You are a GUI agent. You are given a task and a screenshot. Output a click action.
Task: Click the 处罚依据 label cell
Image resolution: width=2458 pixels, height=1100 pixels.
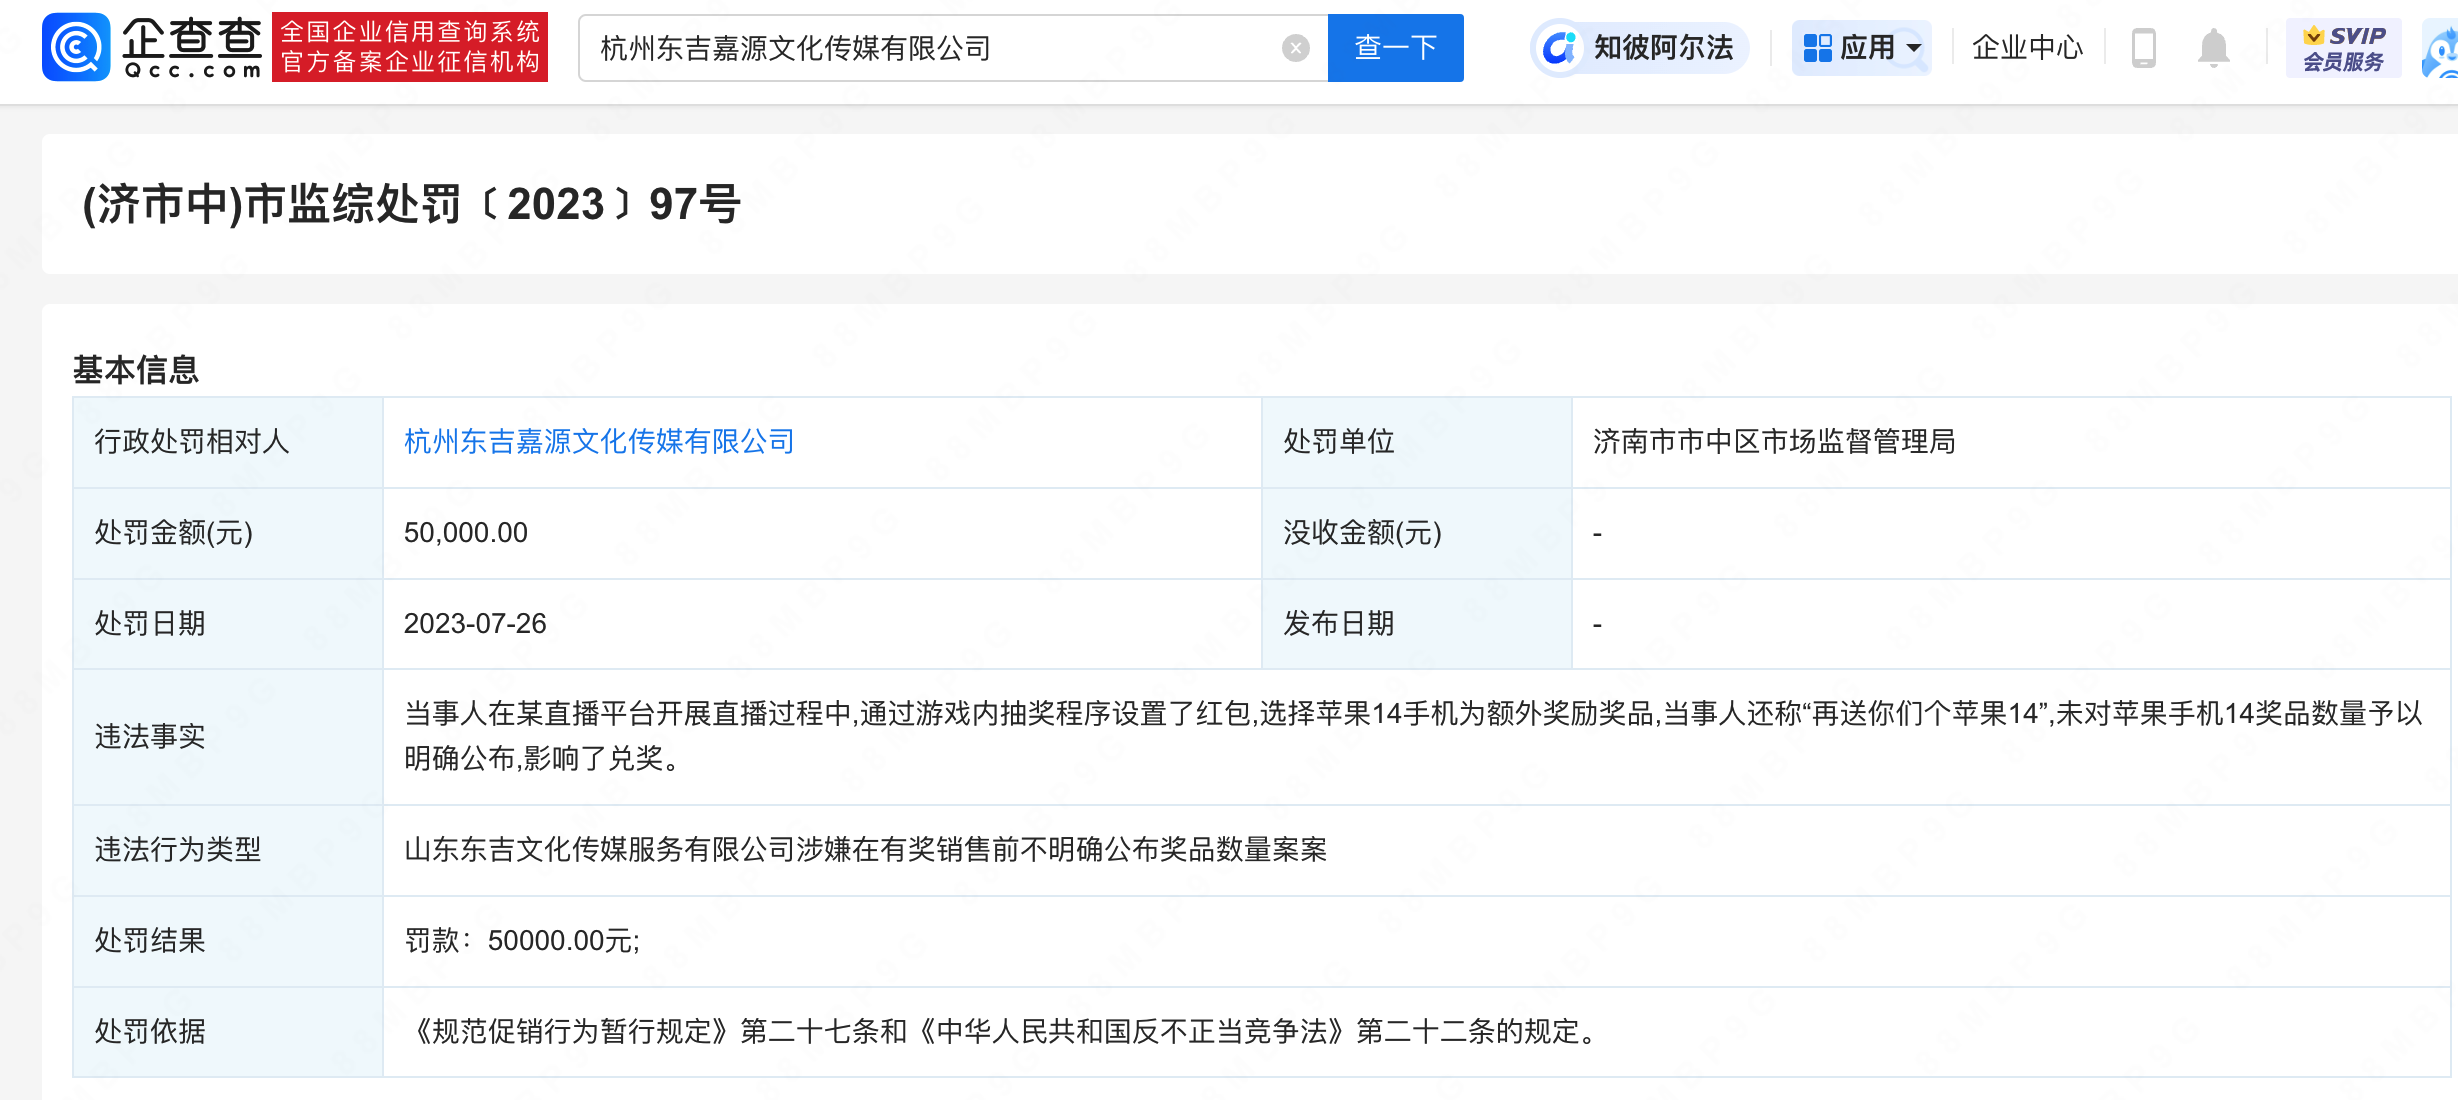coord(228,1032)
